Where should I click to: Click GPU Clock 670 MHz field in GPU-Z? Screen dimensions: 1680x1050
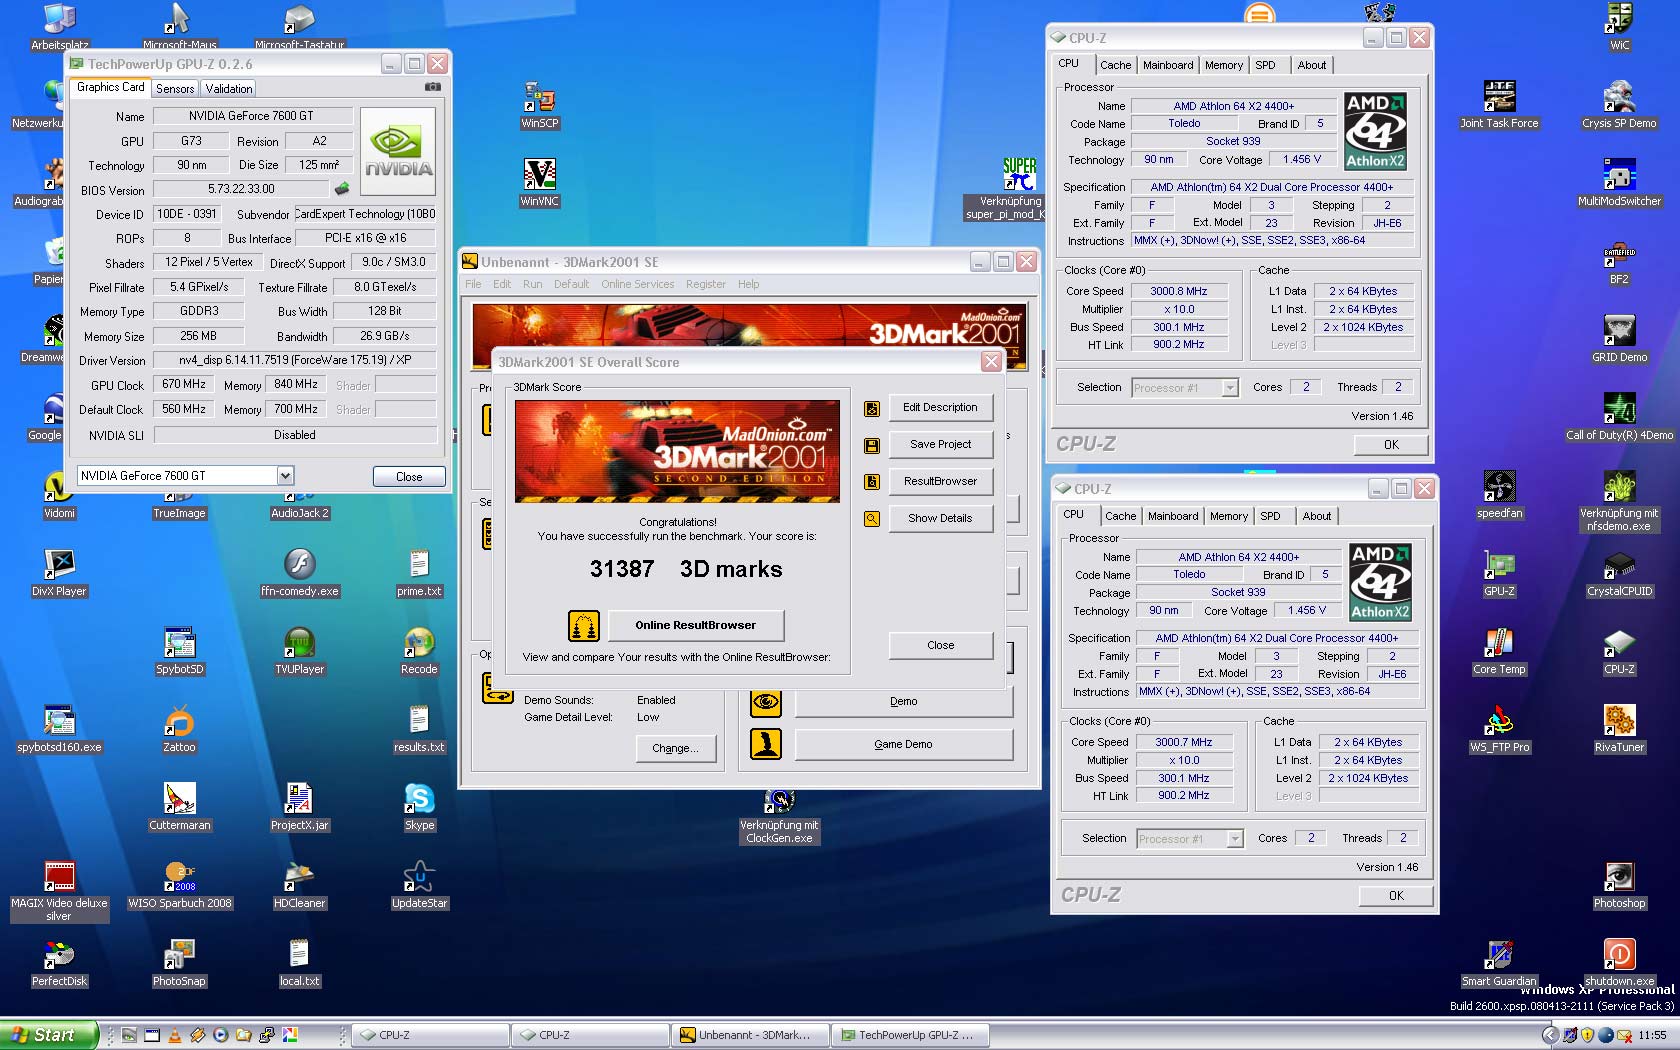point(185,385)
